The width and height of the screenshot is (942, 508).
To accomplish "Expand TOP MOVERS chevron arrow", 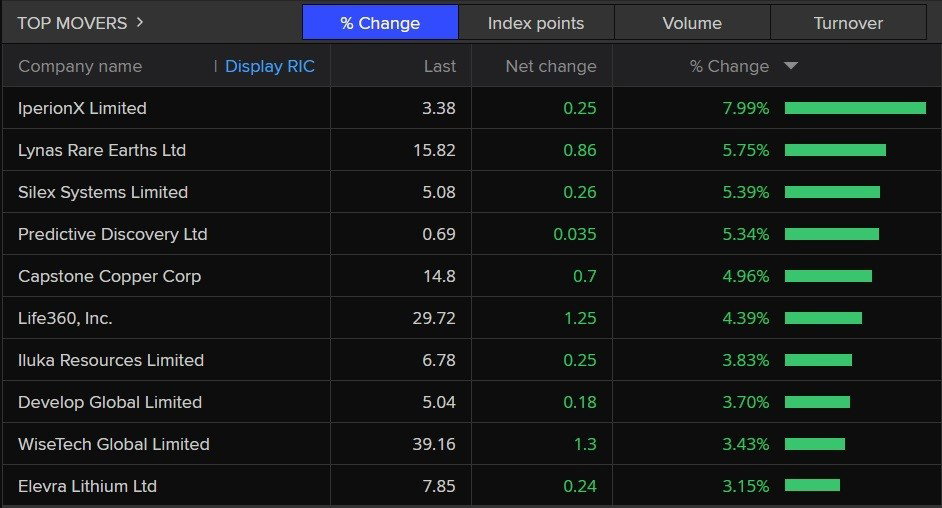I will [x=140, y=23].
